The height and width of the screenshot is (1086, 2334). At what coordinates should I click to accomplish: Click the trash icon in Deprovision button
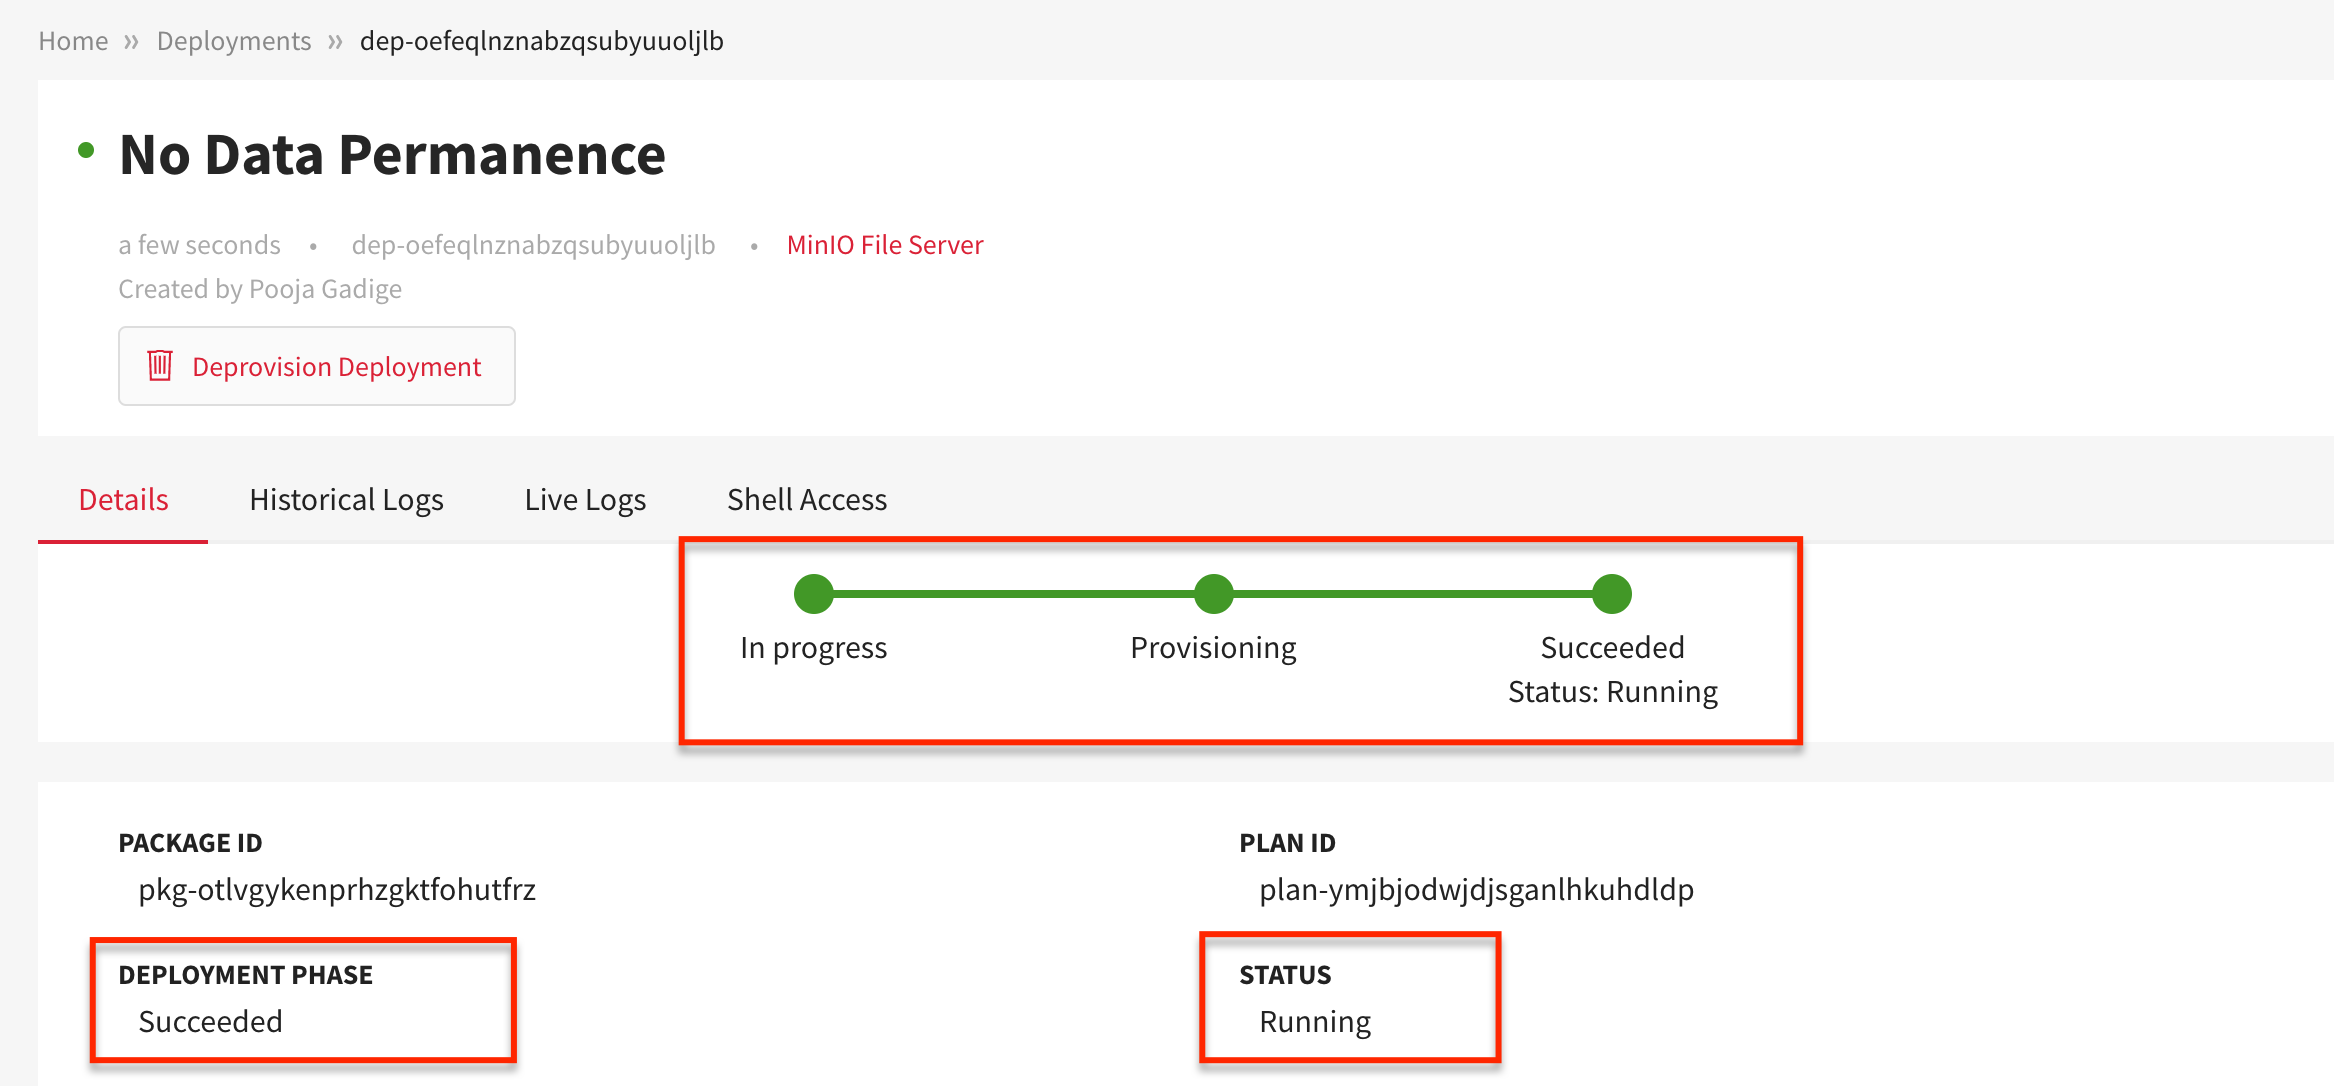coord(160,365)
